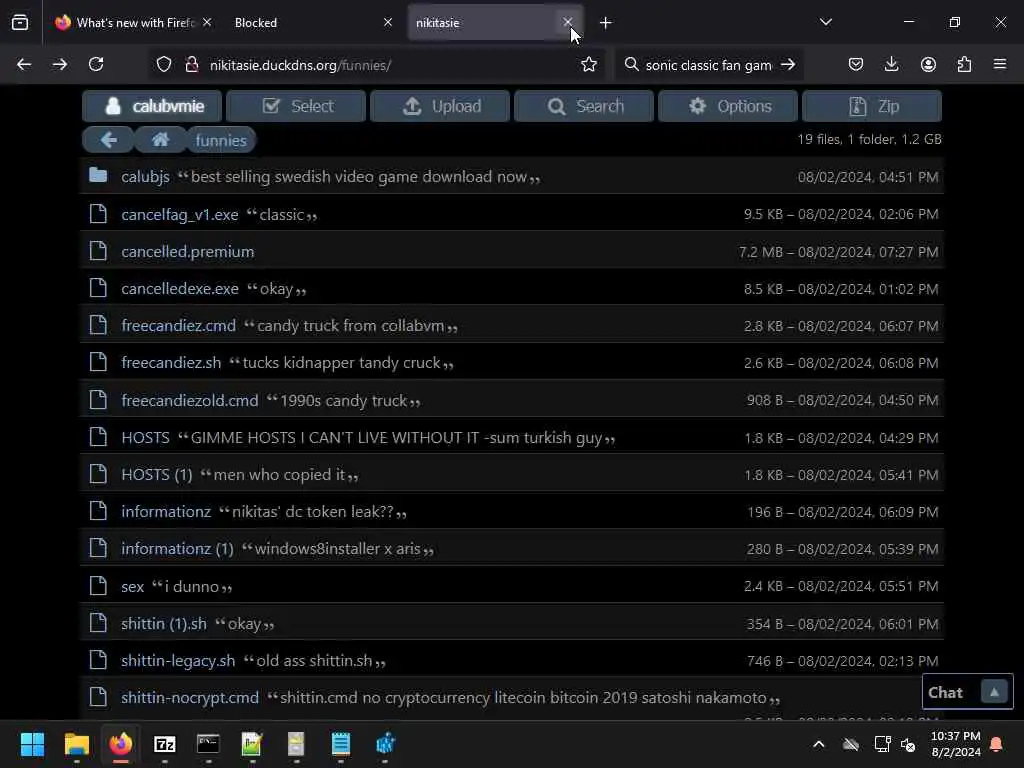The image size is (1024, 768).
Task: Open notifications bell icon
Action: click(x=997, y=744)
